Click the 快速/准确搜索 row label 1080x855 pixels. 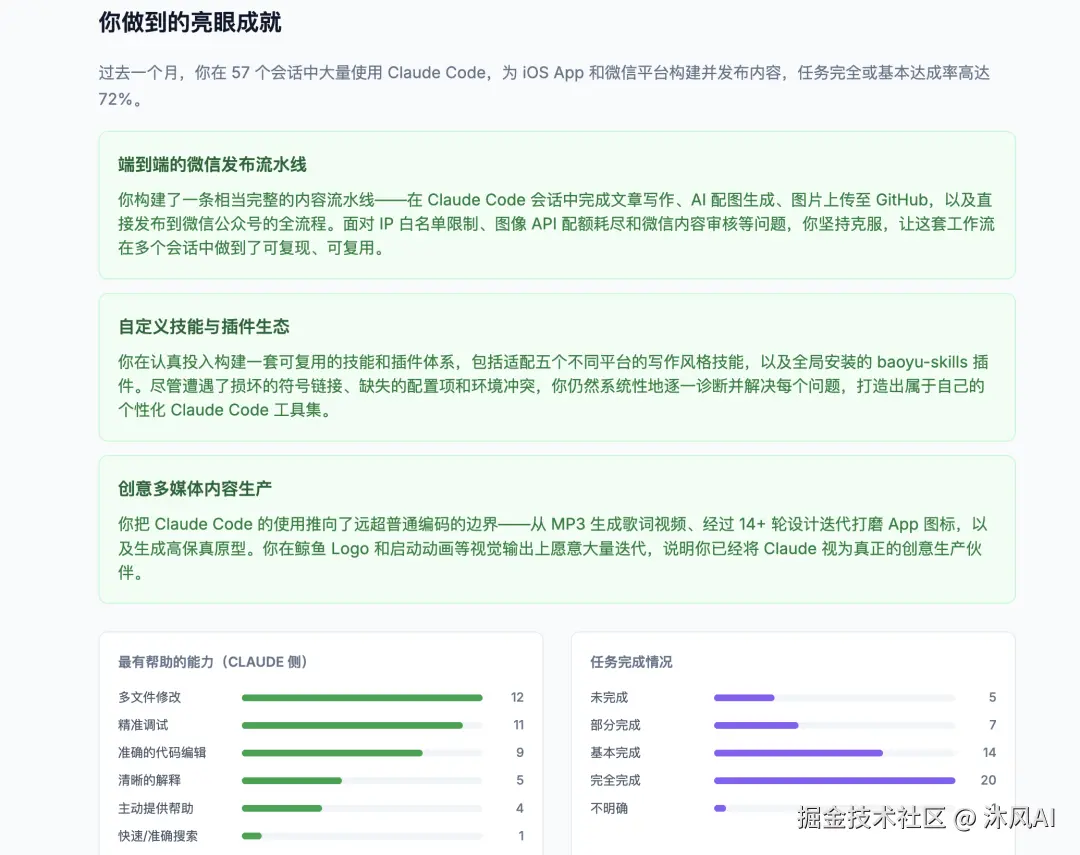[158, 836]
